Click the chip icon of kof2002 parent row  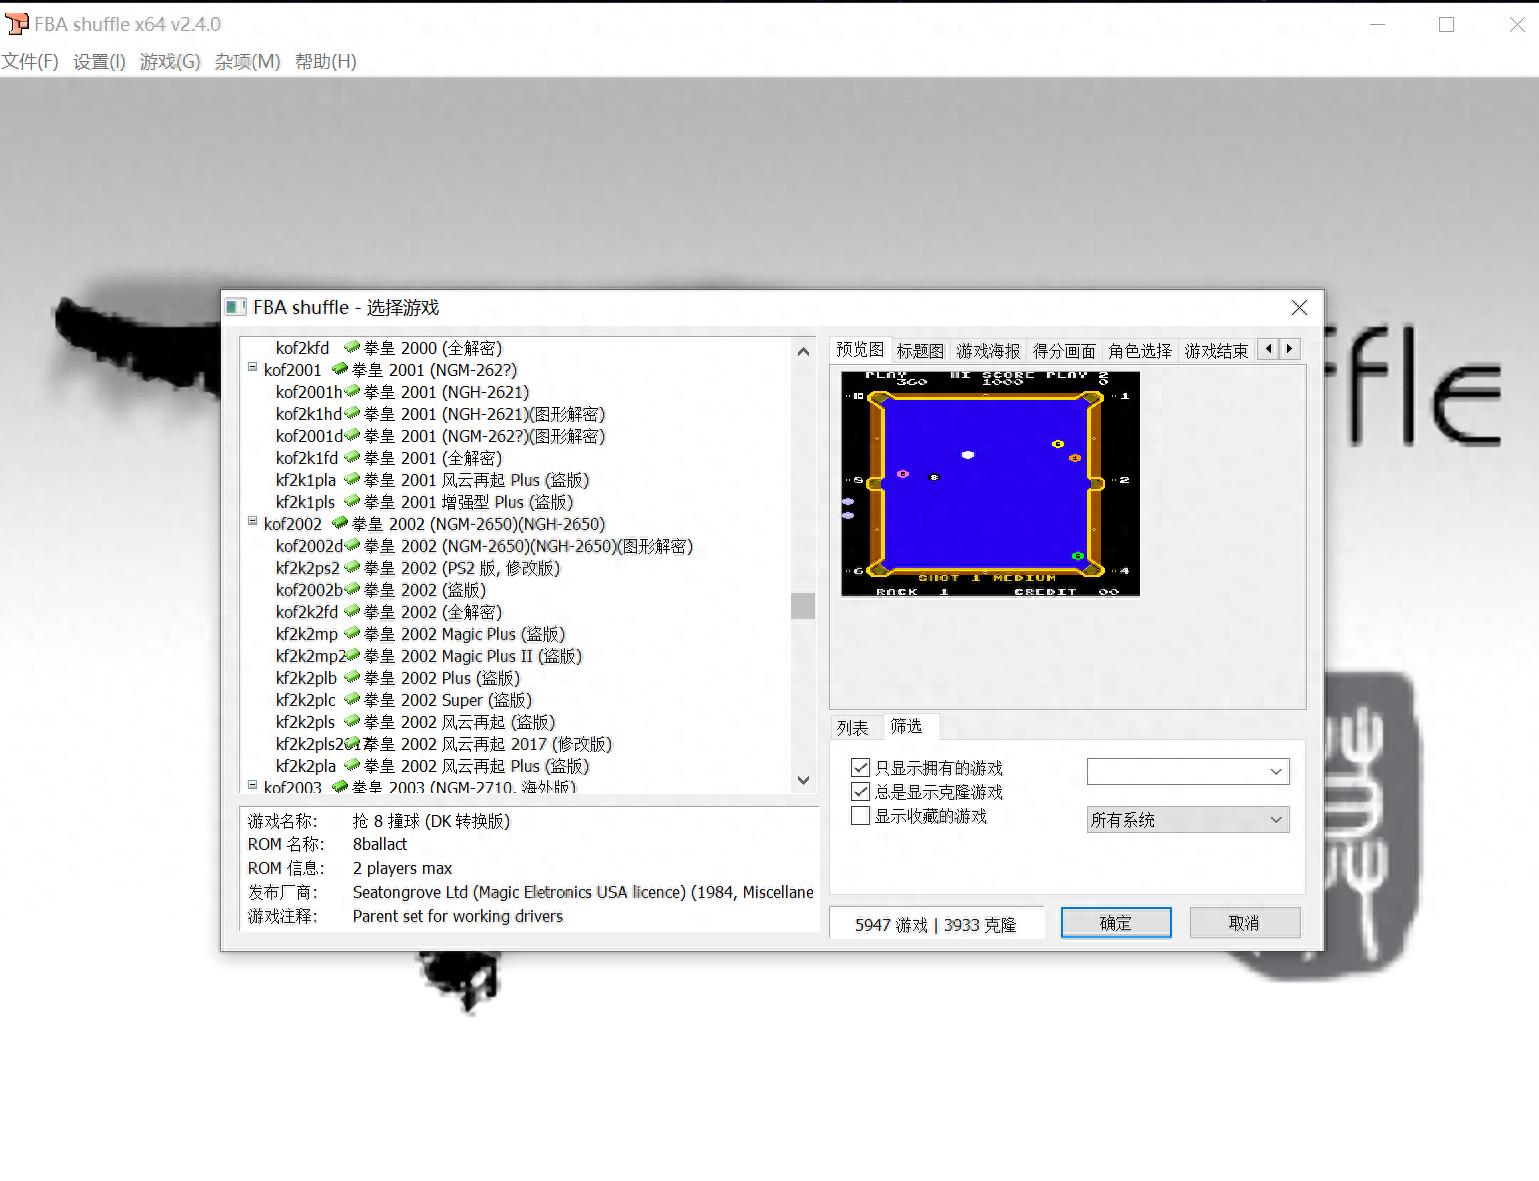point(340,523)
